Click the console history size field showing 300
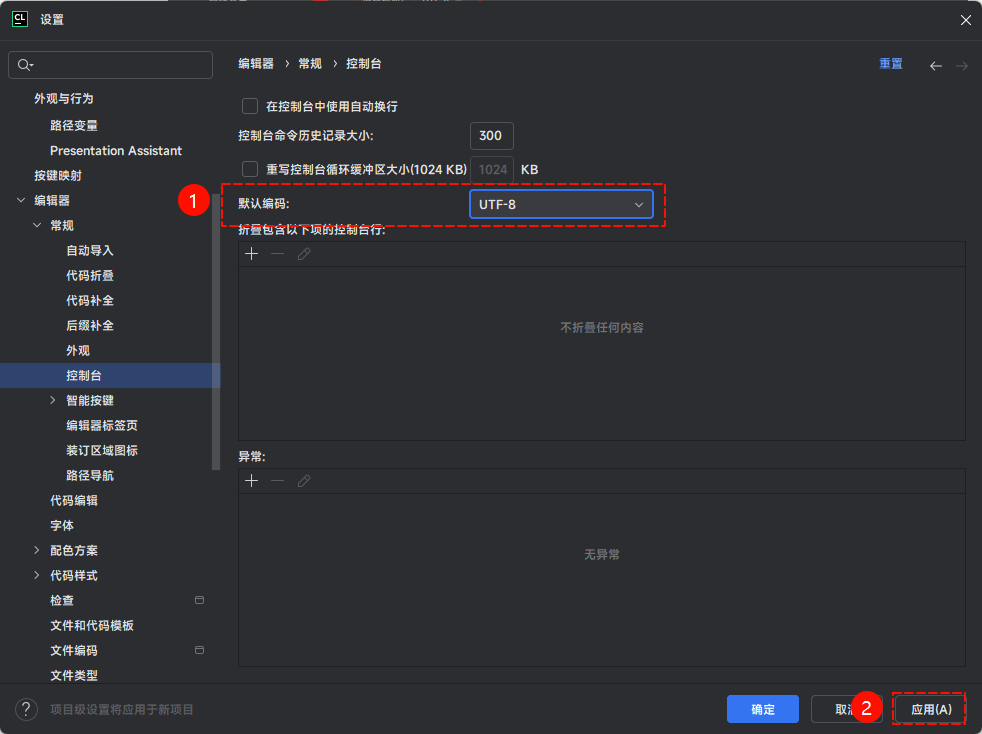This screenshot has width=982, height=734. 491,137
